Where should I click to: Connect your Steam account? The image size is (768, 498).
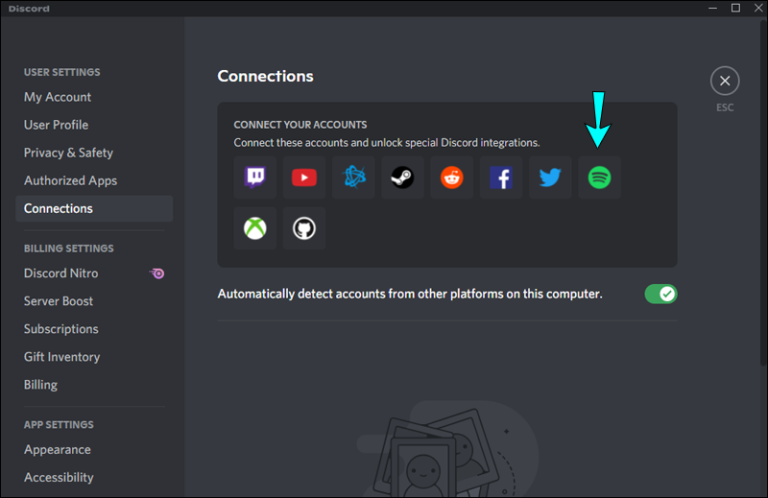point(402,178)
